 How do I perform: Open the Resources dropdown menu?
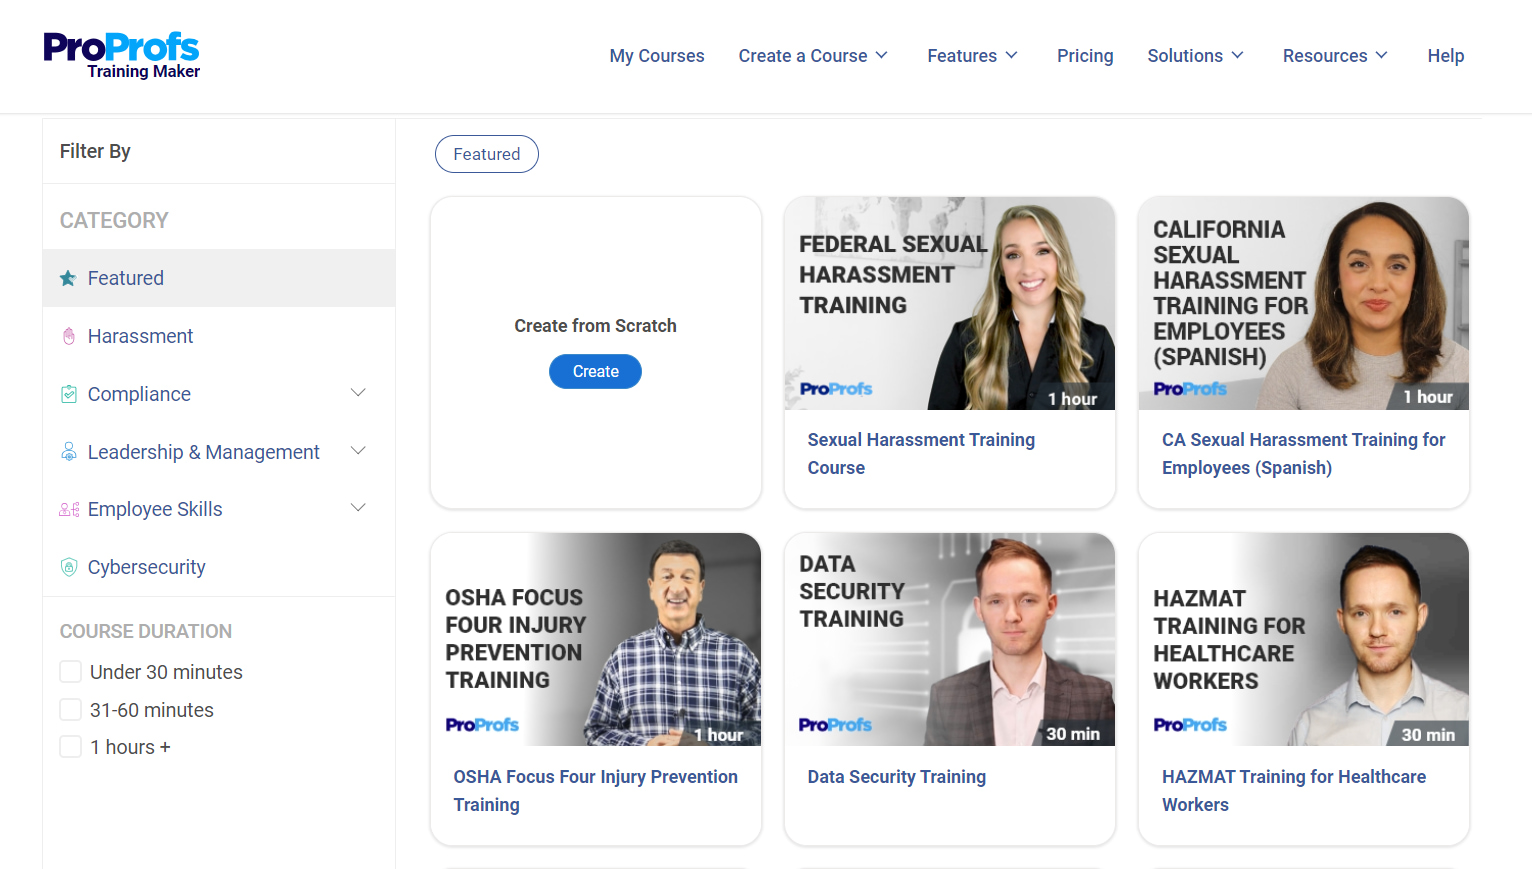pos(1335,56)
